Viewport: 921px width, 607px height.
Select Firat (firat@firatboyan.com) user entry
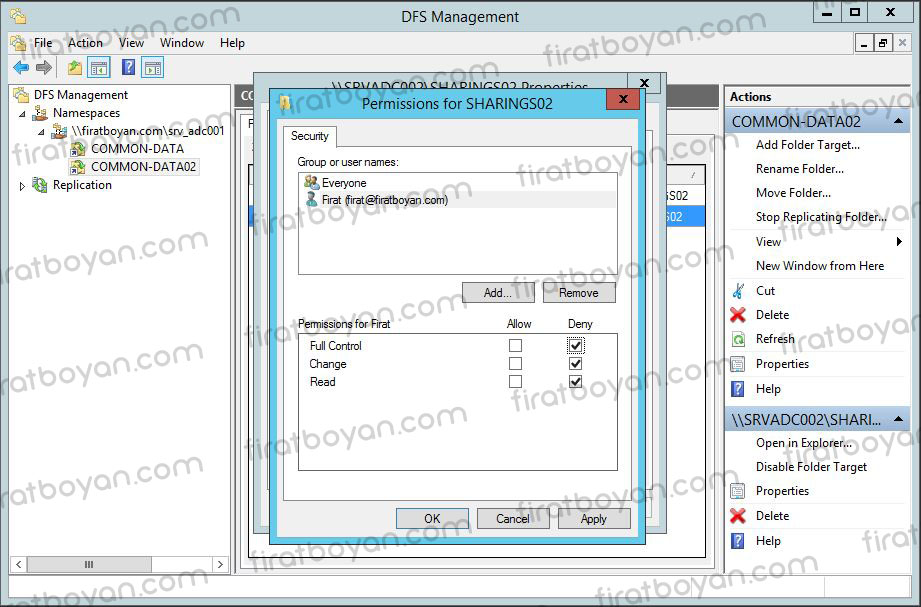tap(458, 200)
